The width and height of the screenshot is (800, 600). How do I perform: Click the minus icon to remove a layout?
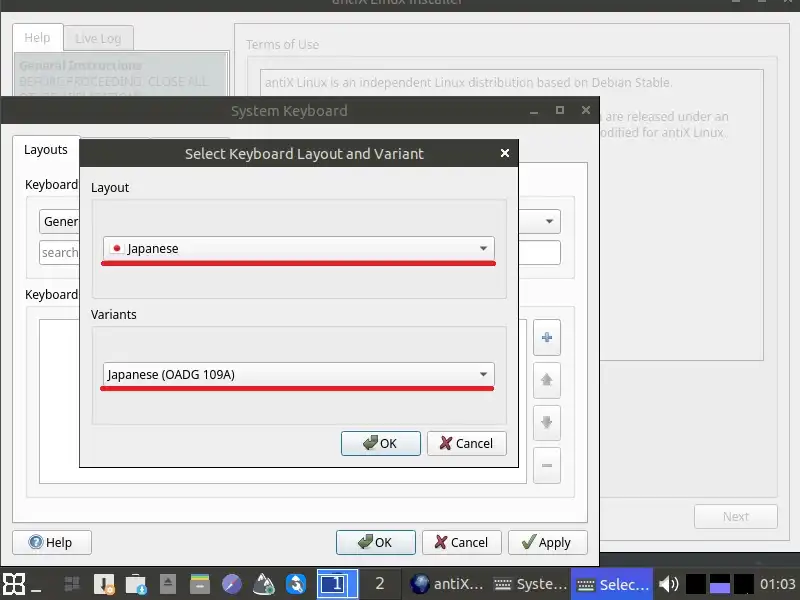coord(546,465)
